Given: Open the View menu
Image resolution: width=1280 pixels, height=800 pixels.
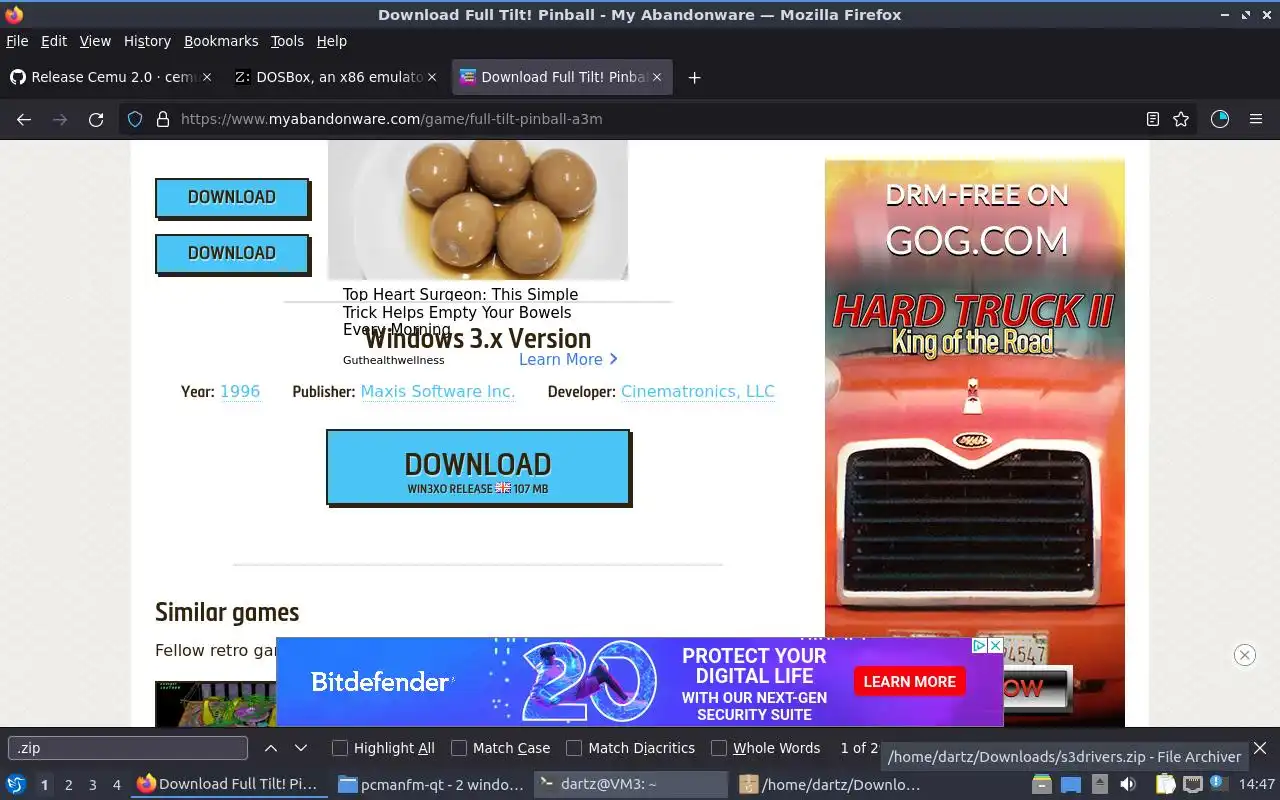Looking at the screenshot, I should [x=95, y=41].
